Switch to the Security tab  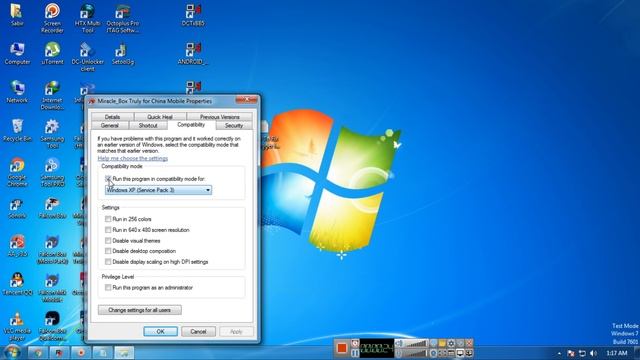pos(234,125)
